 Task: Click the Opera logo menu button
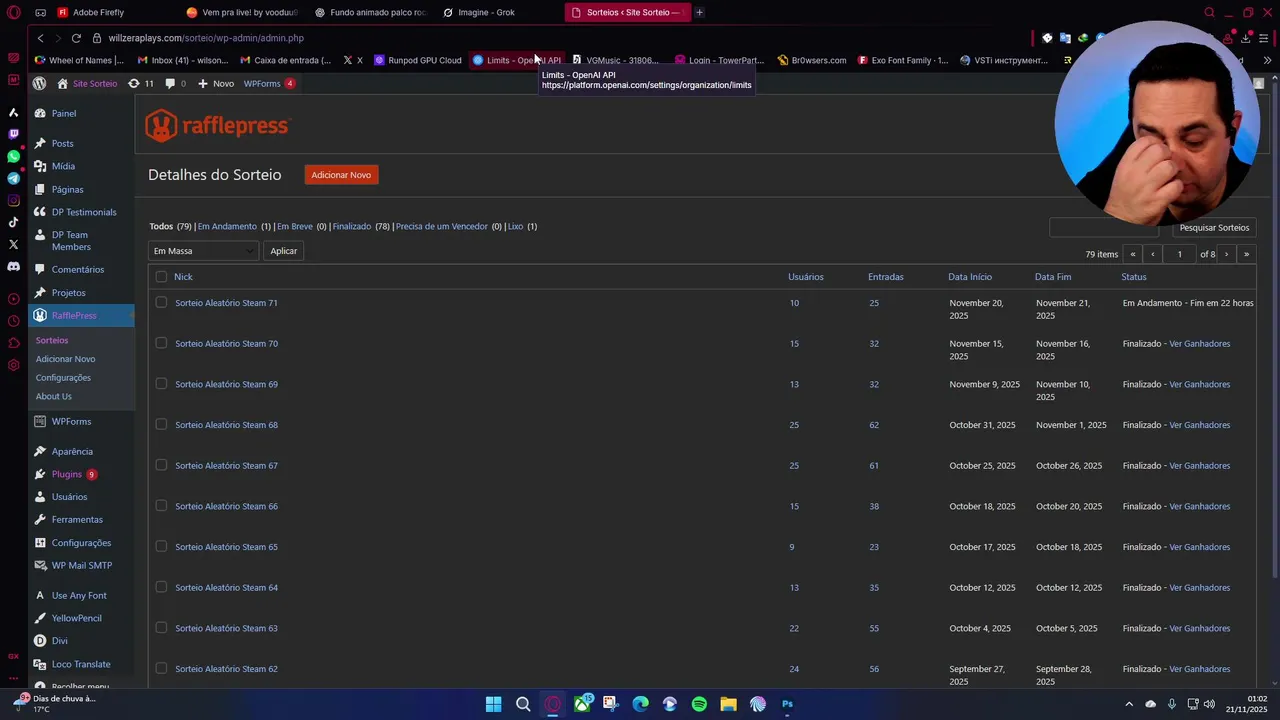pyautogui.click(x=13, y=12)
